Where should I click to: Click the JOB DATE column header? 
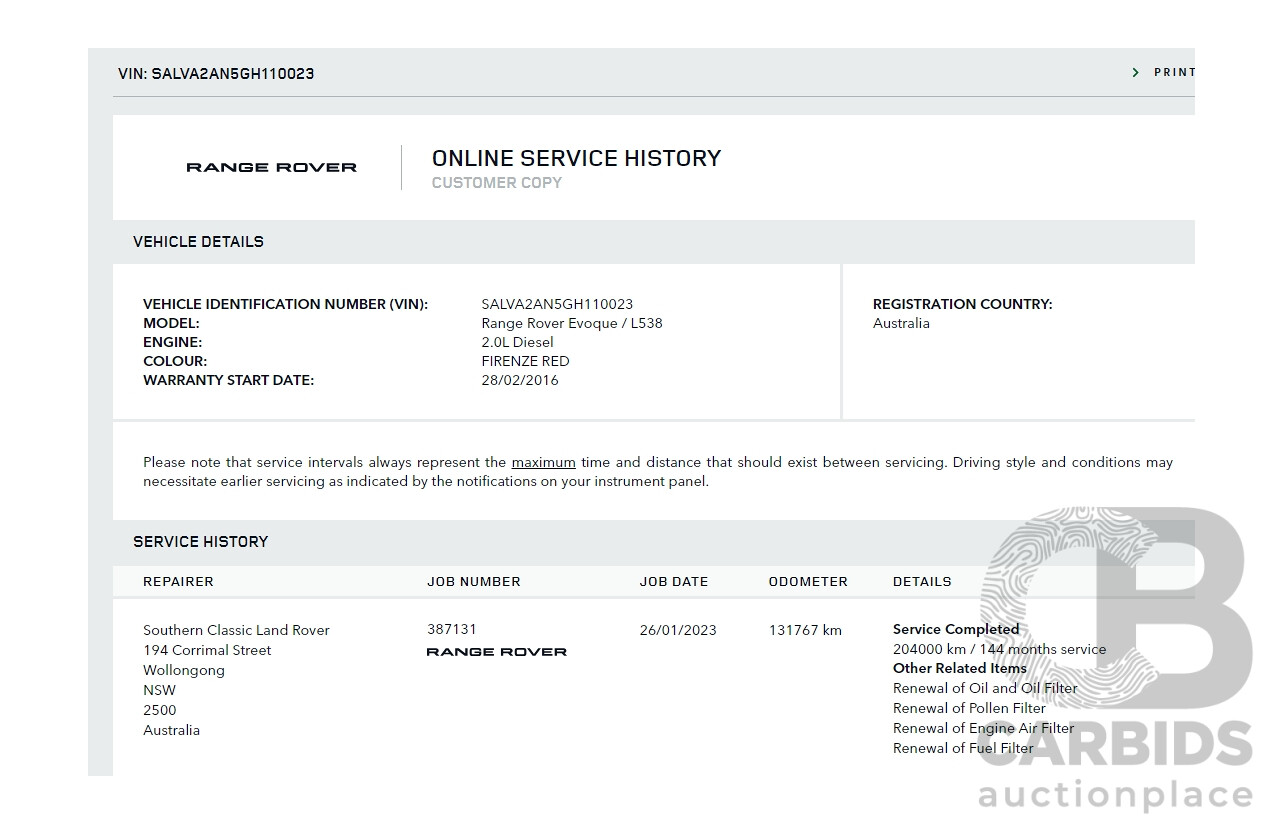click(x=673, y=581)
